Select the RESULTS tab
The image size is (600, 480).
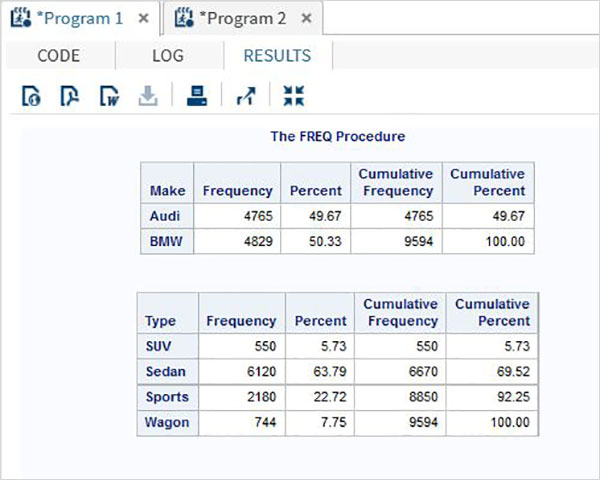point(277,56)
